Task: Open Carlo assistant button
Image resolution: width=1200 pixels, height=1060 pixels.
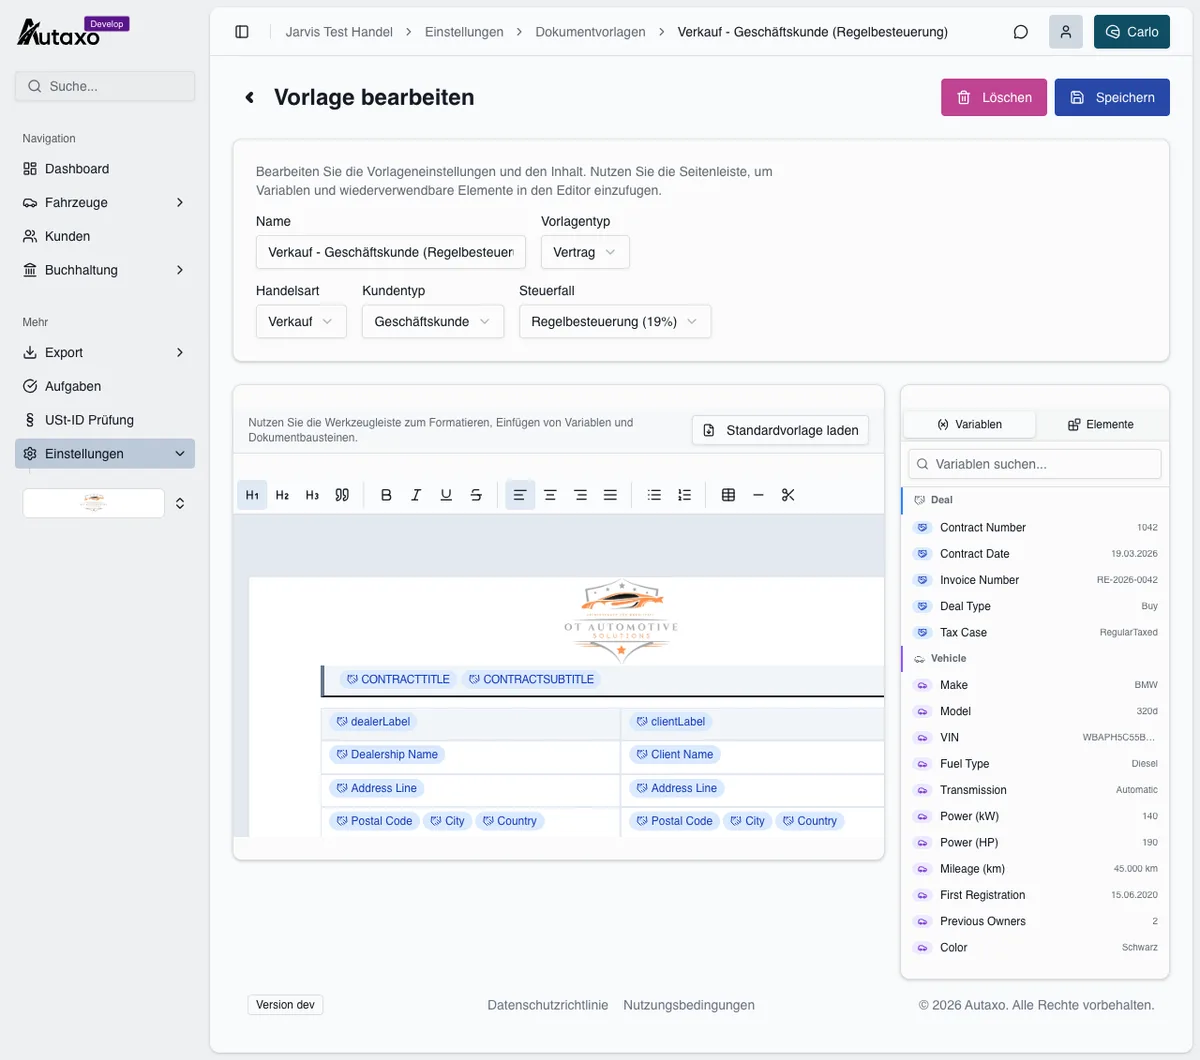Action: point(1132,32)
